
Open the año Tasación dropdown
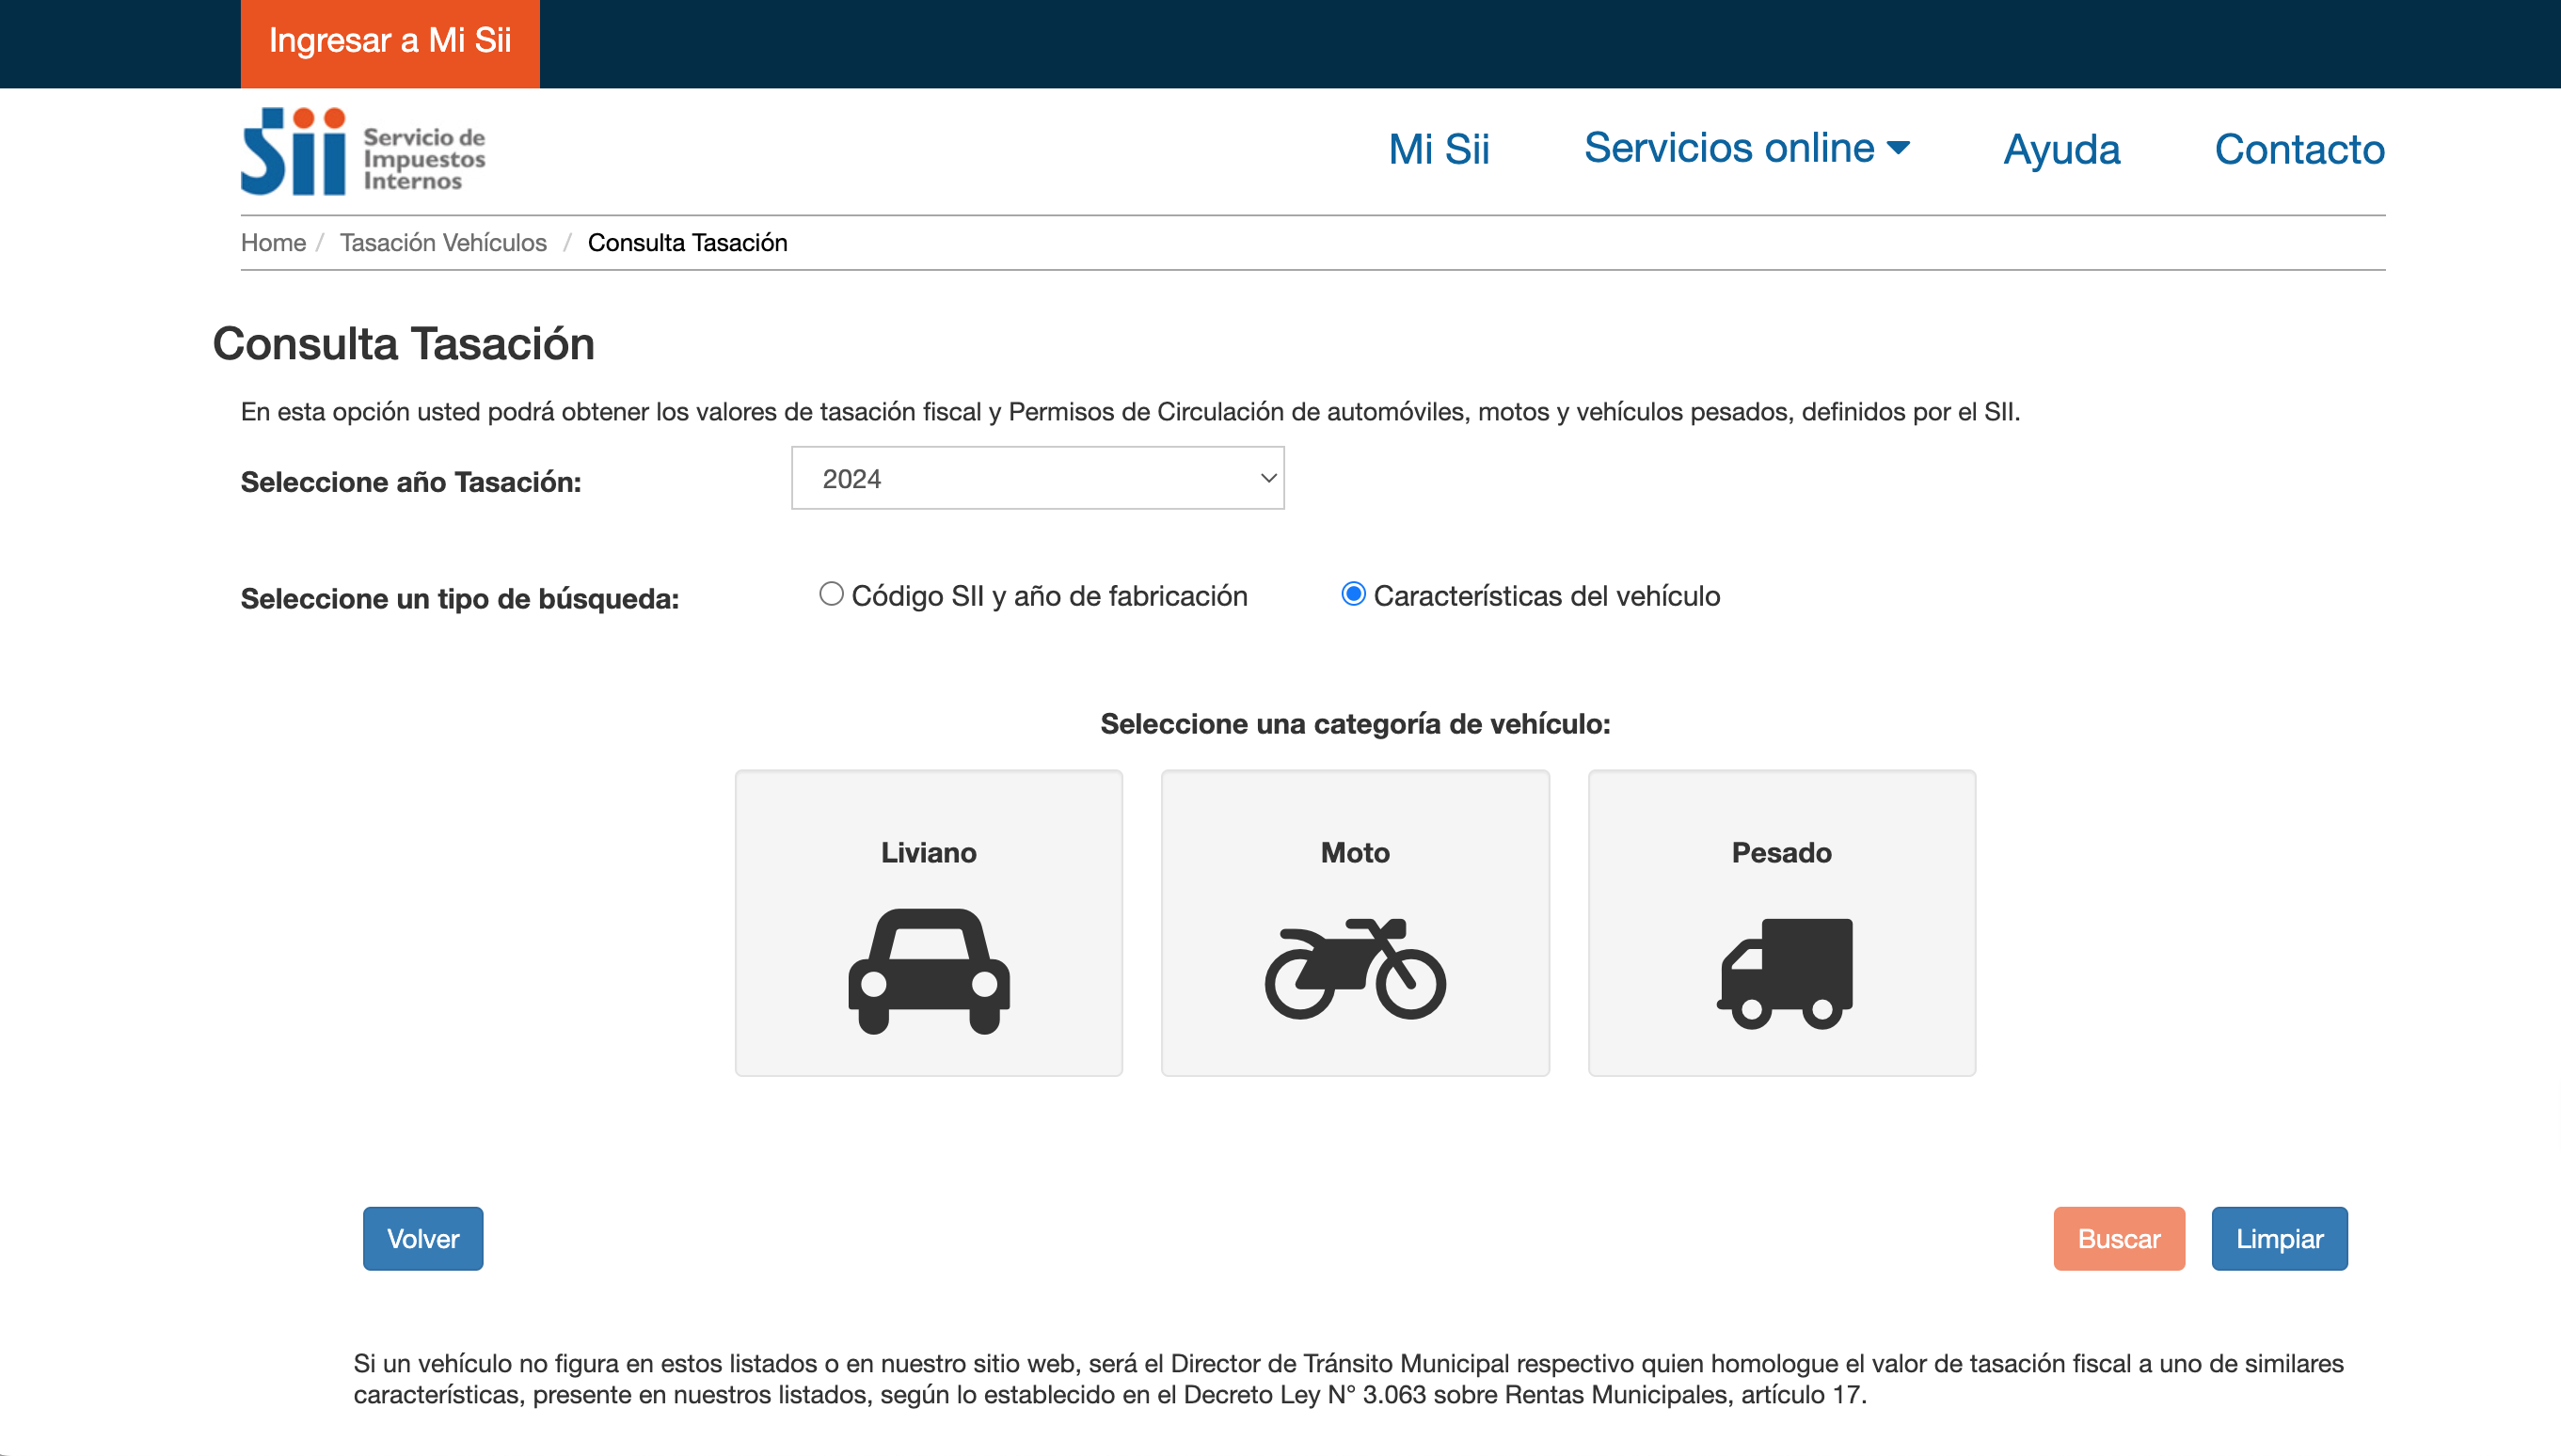(1037, 478)
